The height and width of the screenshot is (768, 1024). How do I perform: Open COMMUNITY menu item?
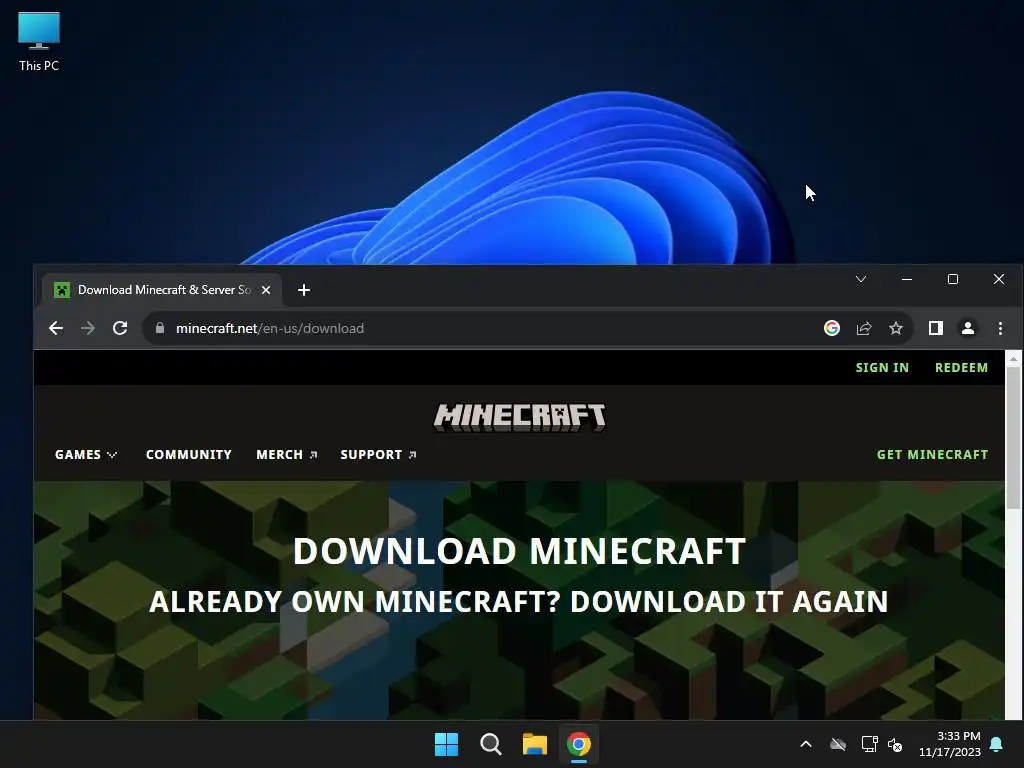tap(189, 455)
